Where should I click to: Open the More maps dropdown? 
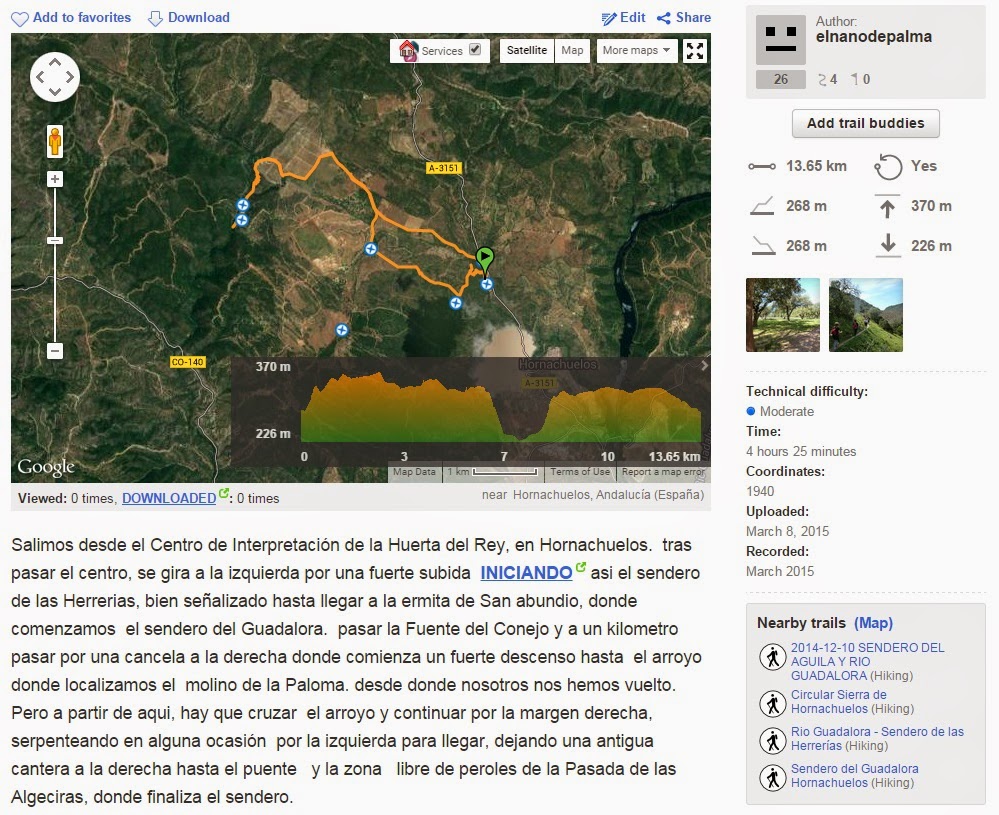tap(636, 50)
